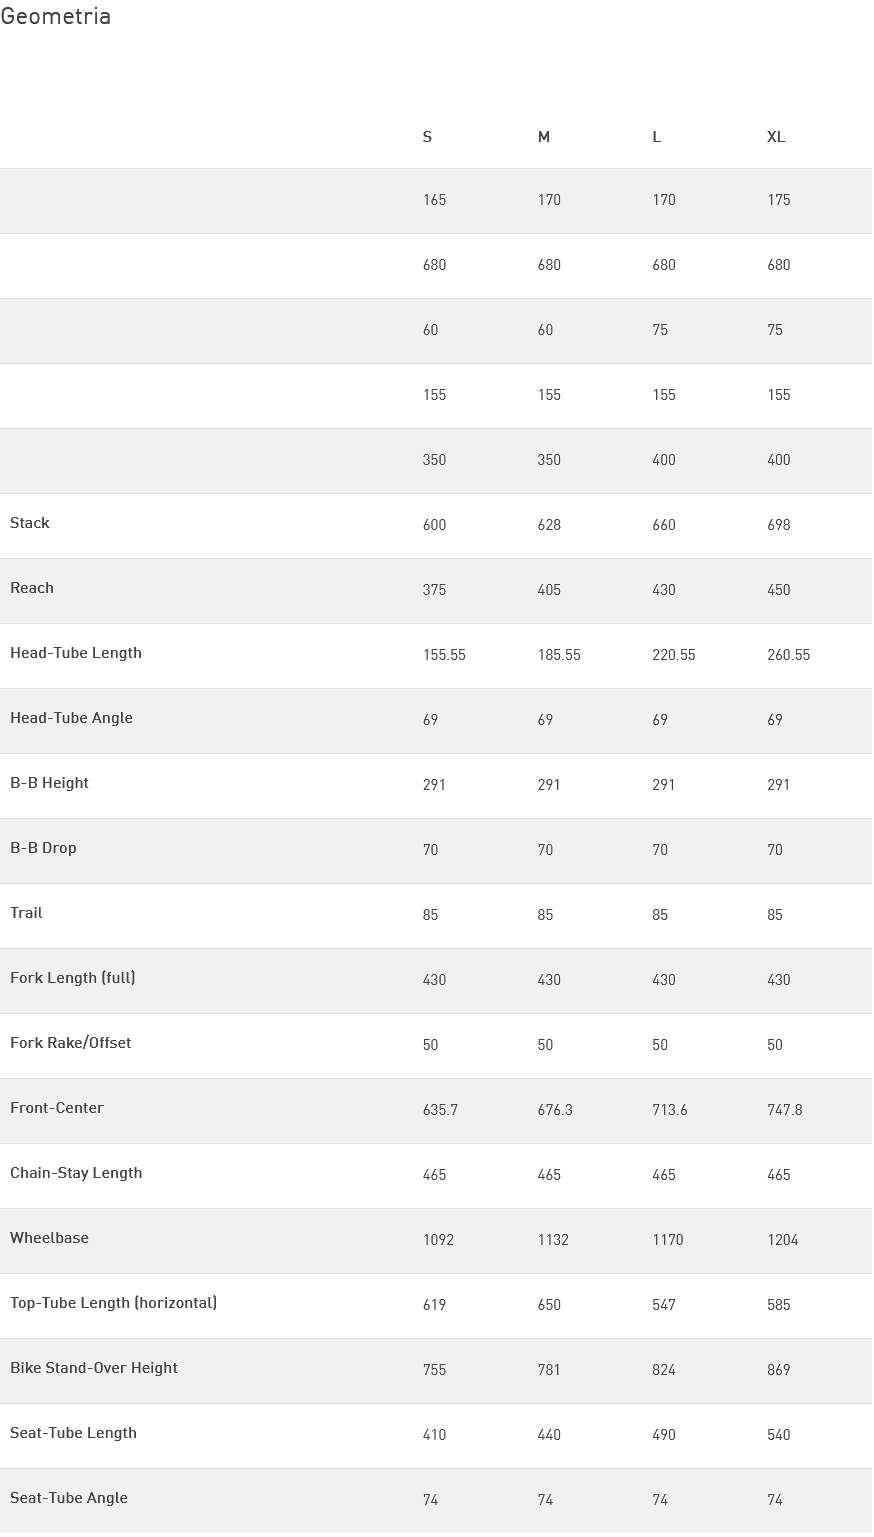874x1537 pixels.
Task: Click the B-B Drop row label
Action: pos(43,848)
